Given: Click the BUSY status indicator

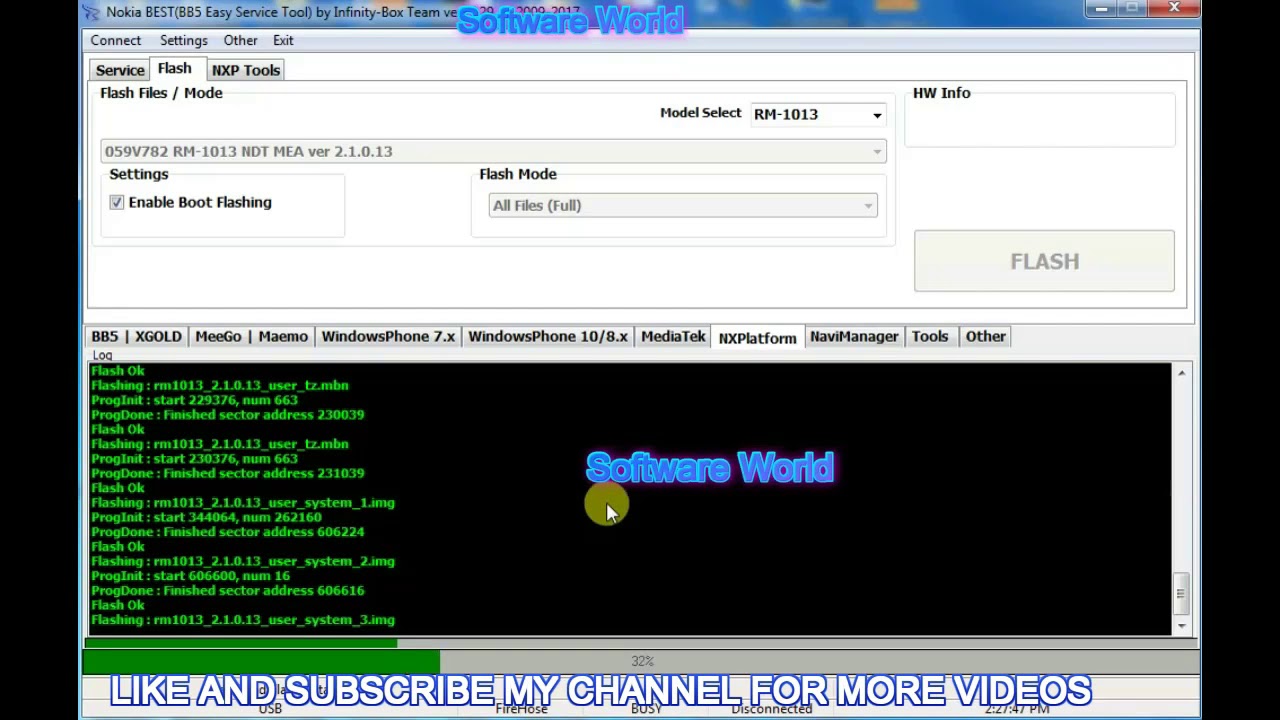Looking at the screenshot, I should (646, 709).
